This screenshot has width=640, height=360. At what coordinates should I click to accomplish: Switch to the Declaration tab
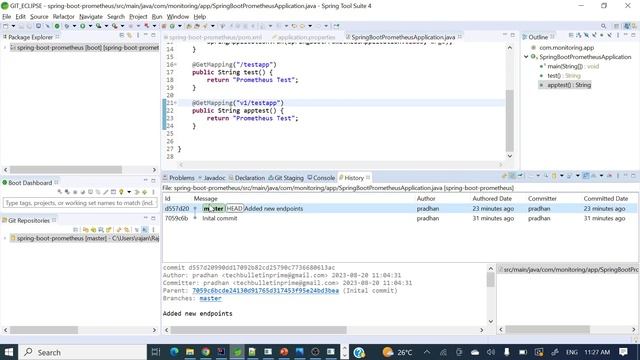[247, 178]
